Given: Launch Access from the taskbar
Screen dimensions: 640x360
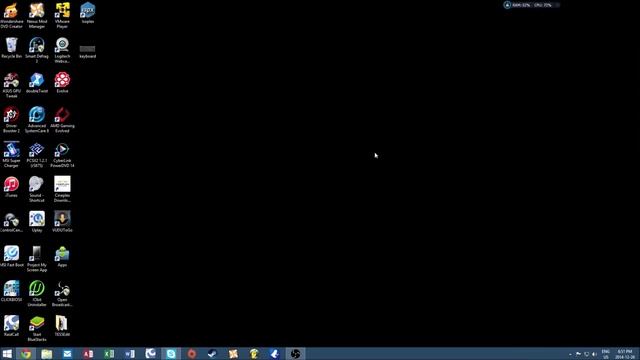Looking at the screenshot, I should coord(88,353).
